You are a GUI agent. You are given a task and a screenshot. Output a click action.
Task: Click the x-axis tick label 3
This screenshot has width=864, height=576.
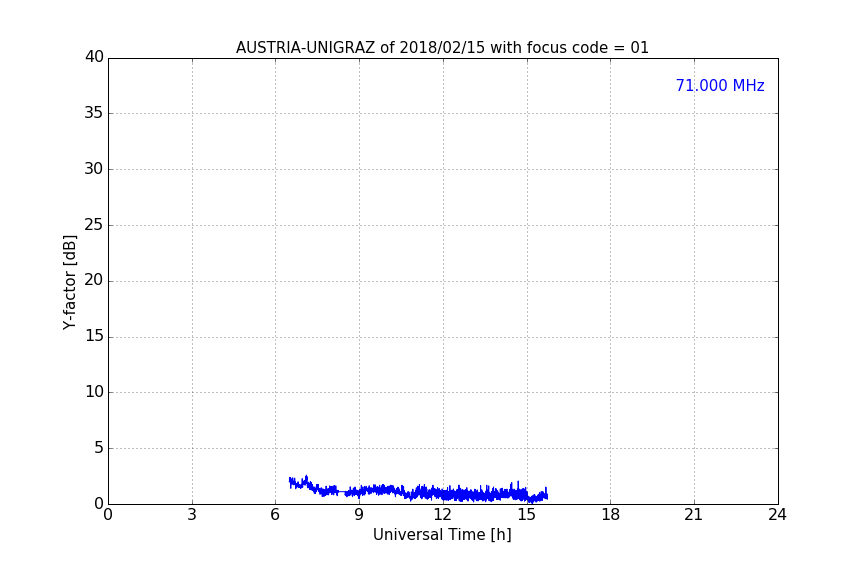192,515
